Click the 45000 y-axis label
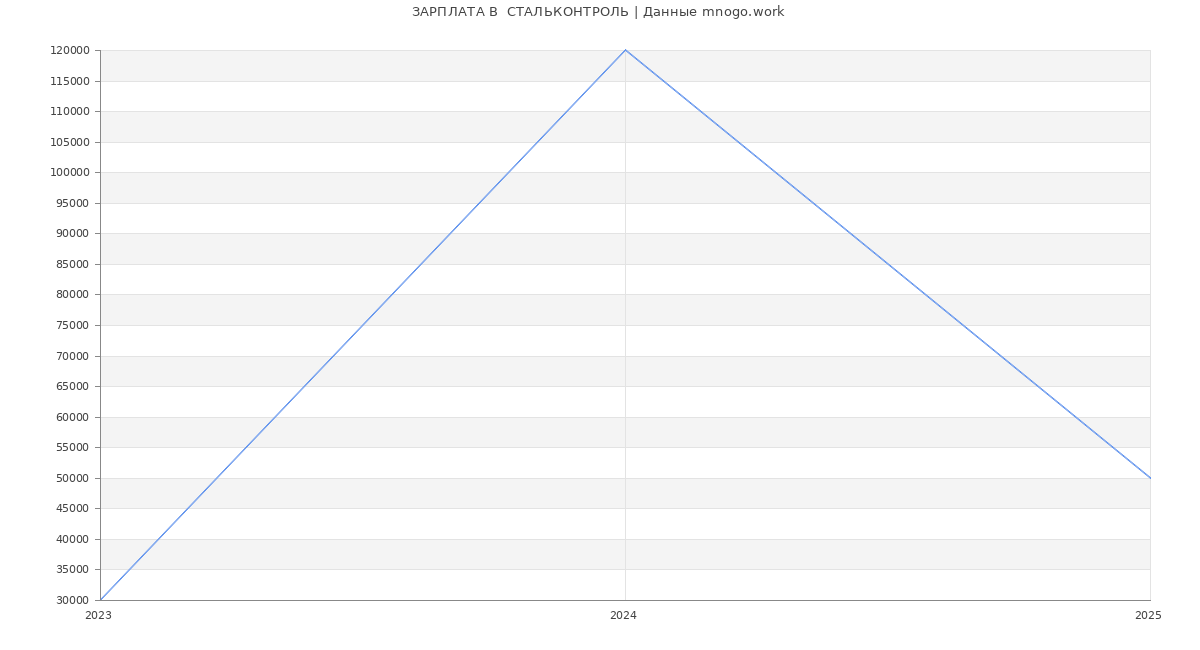The image size is (1200, 650). tap(73, 508)
